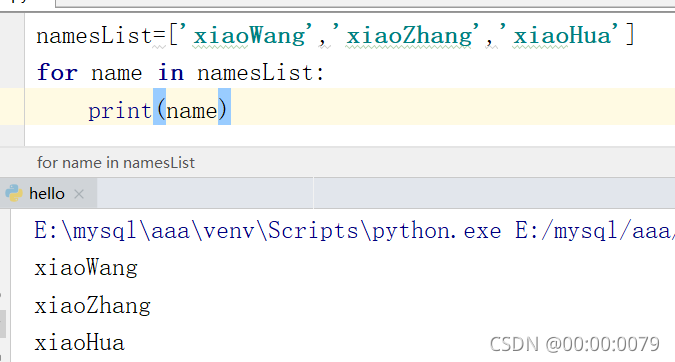Click console output line 'xiaoZhang'

pos(93,306)
